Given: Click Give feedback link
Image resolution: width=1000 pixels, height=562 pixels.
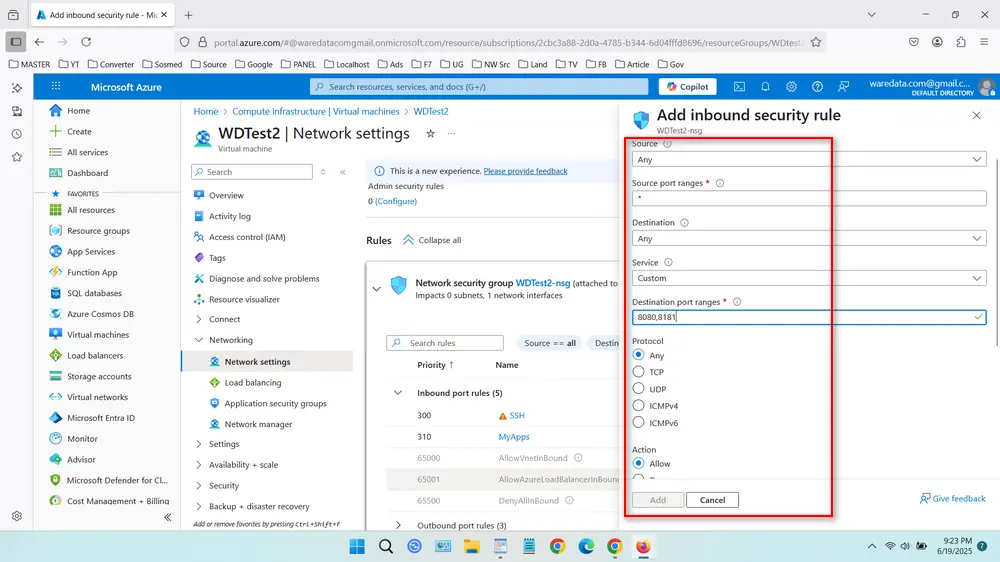Looking at the screenshot, I should 953,498.
